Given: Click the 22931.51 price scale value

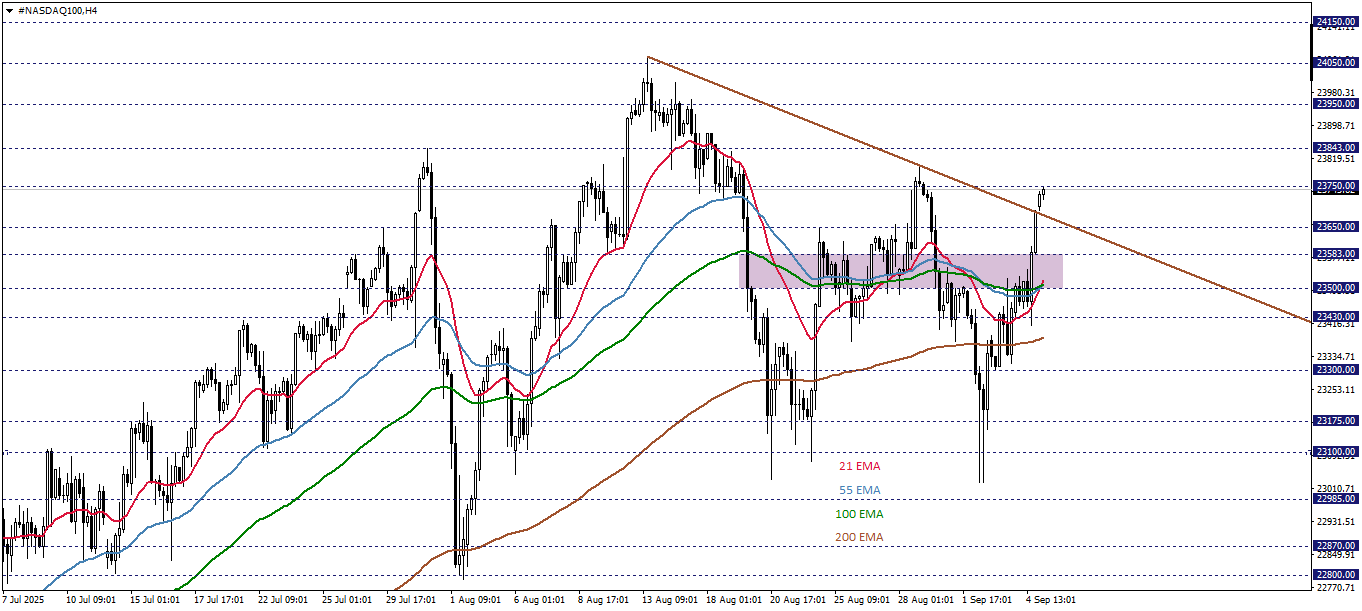Looking at the screenshot, I should (x=1338, y=521).
